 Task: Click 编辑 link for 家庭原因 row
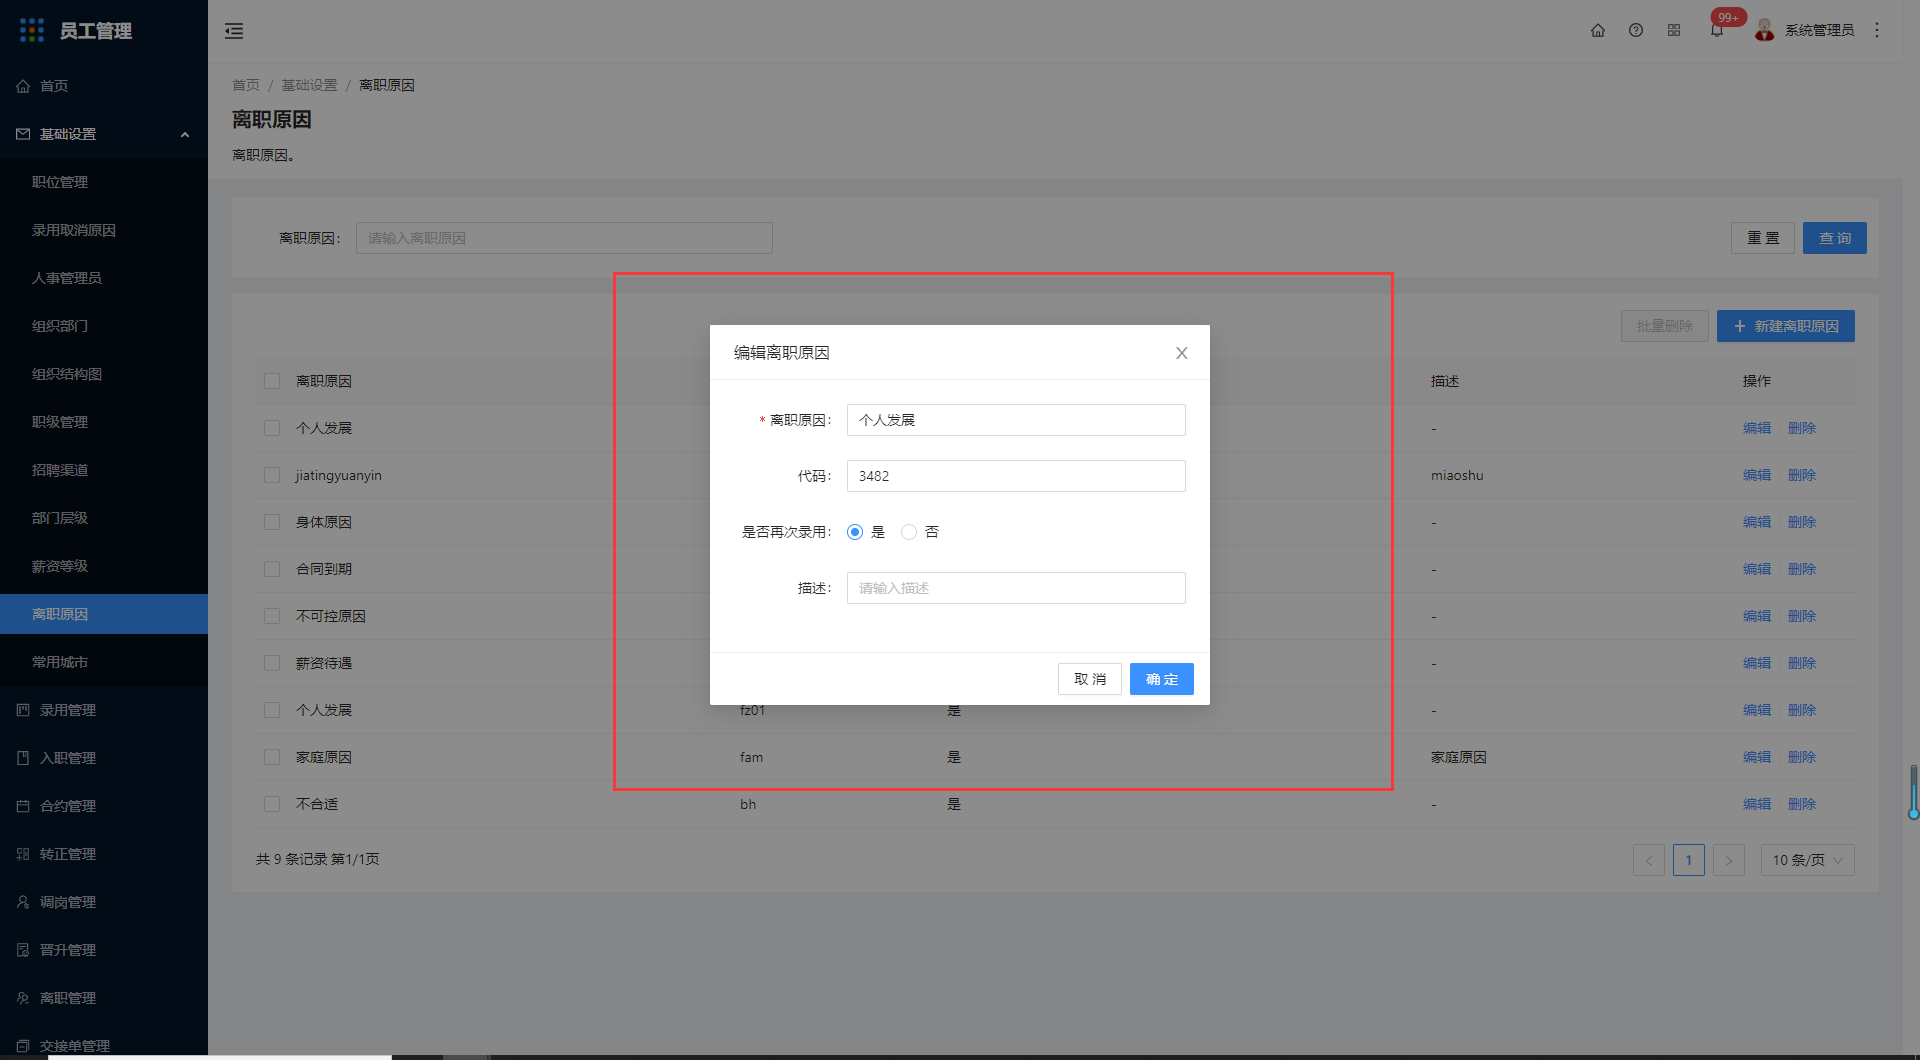pyautogui.click(x=1757, y=757)
